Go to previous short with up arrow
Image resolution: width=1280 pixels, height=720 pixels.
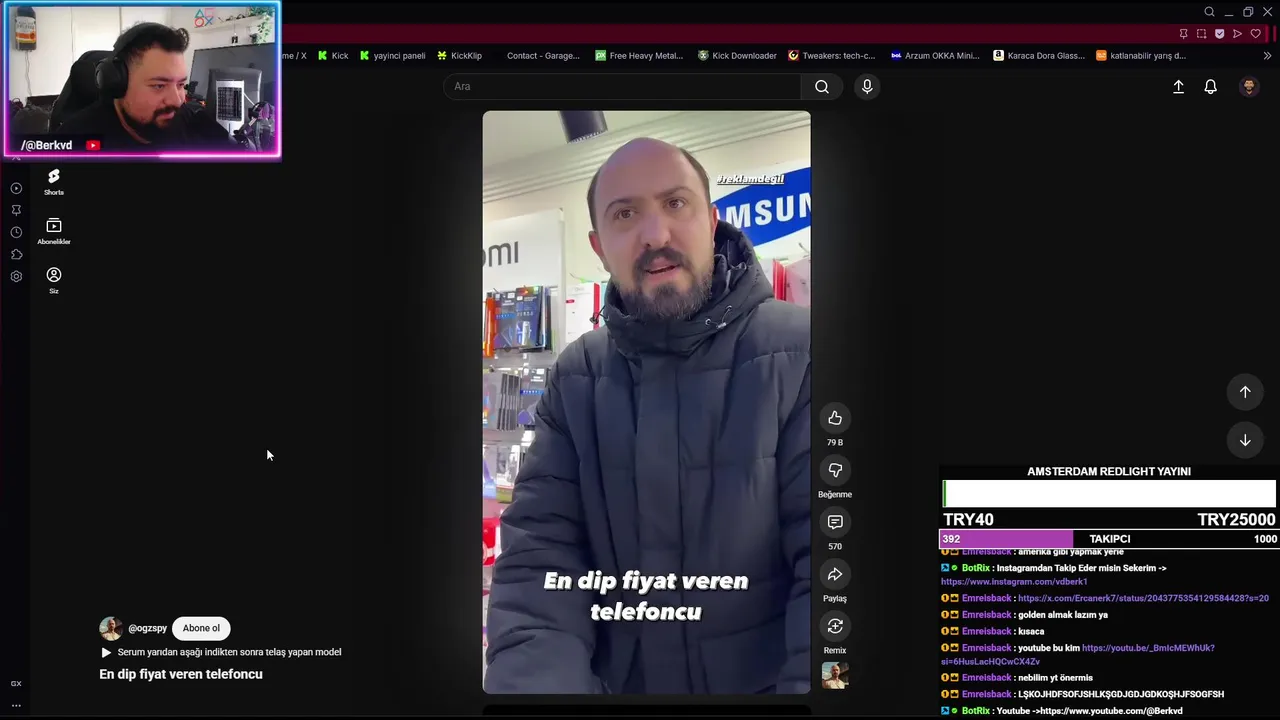click(1245, 392)
